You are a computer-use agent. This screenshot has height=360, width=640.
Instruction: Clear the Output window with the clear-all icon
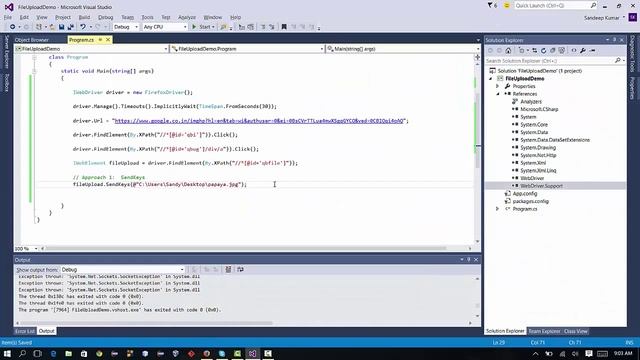coord(228,269)
